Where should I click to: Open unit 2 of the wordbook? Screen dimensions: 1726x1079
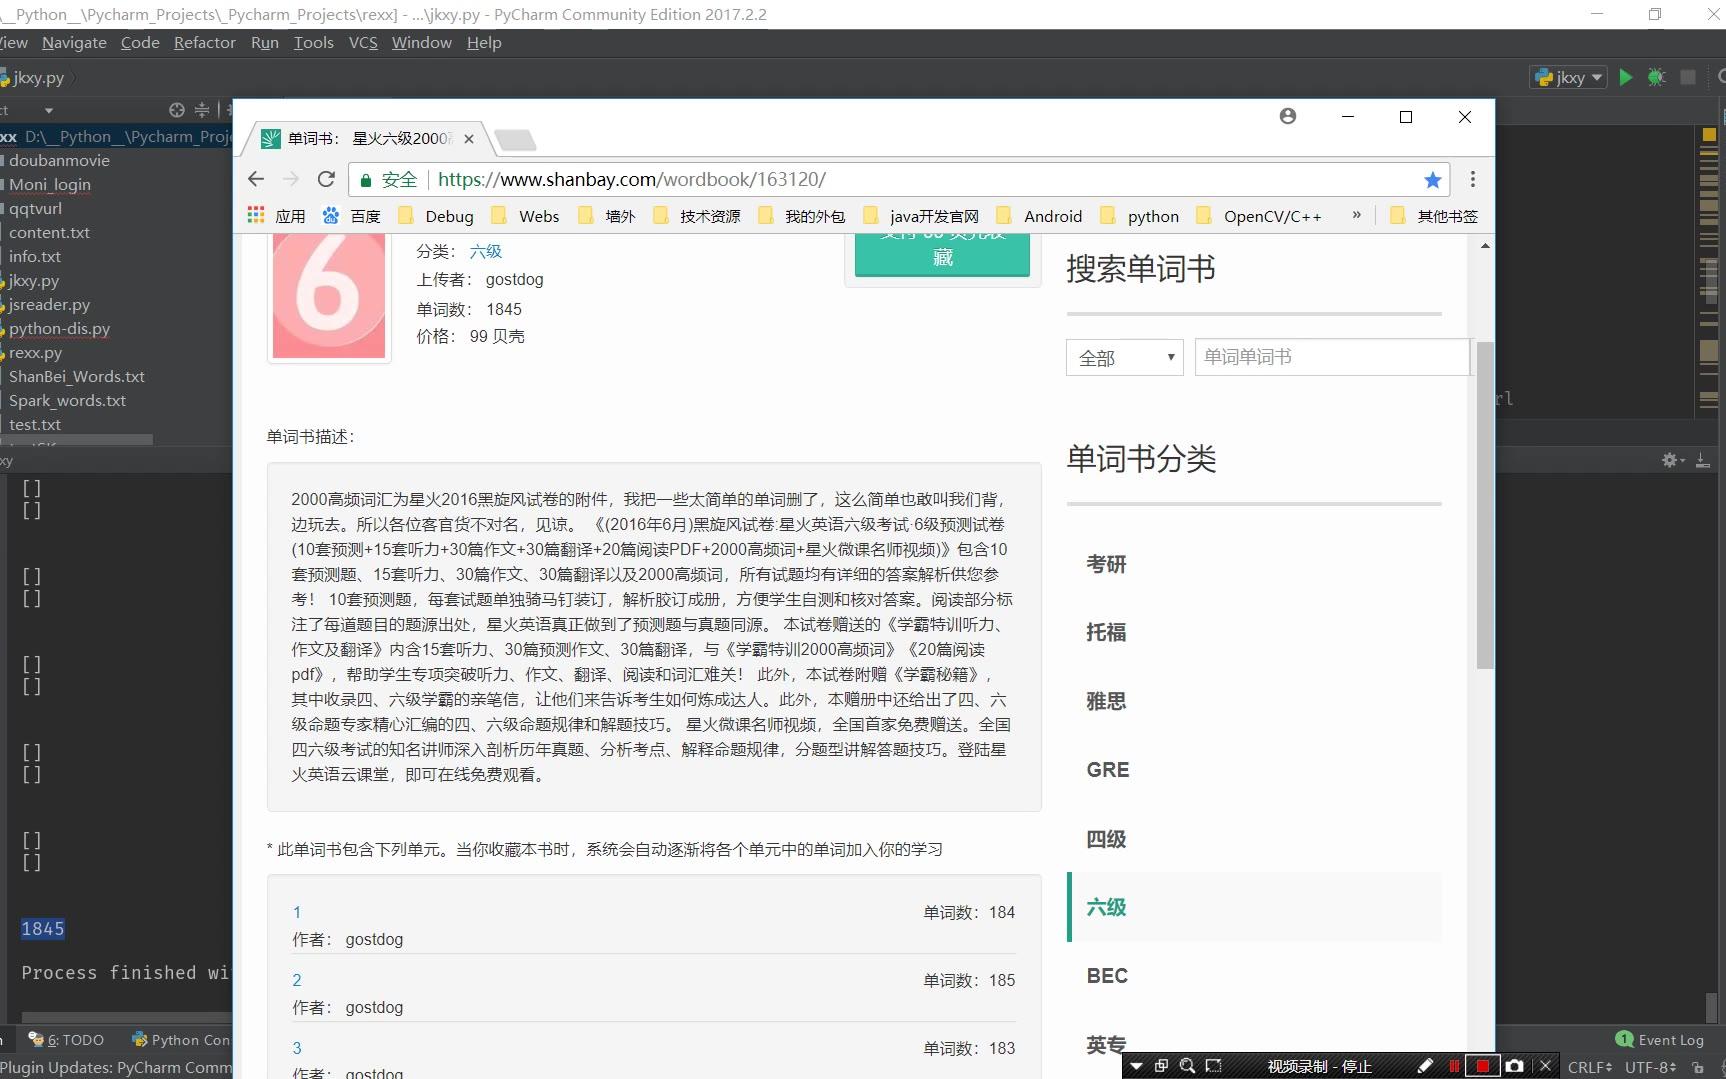pos(297,980)
